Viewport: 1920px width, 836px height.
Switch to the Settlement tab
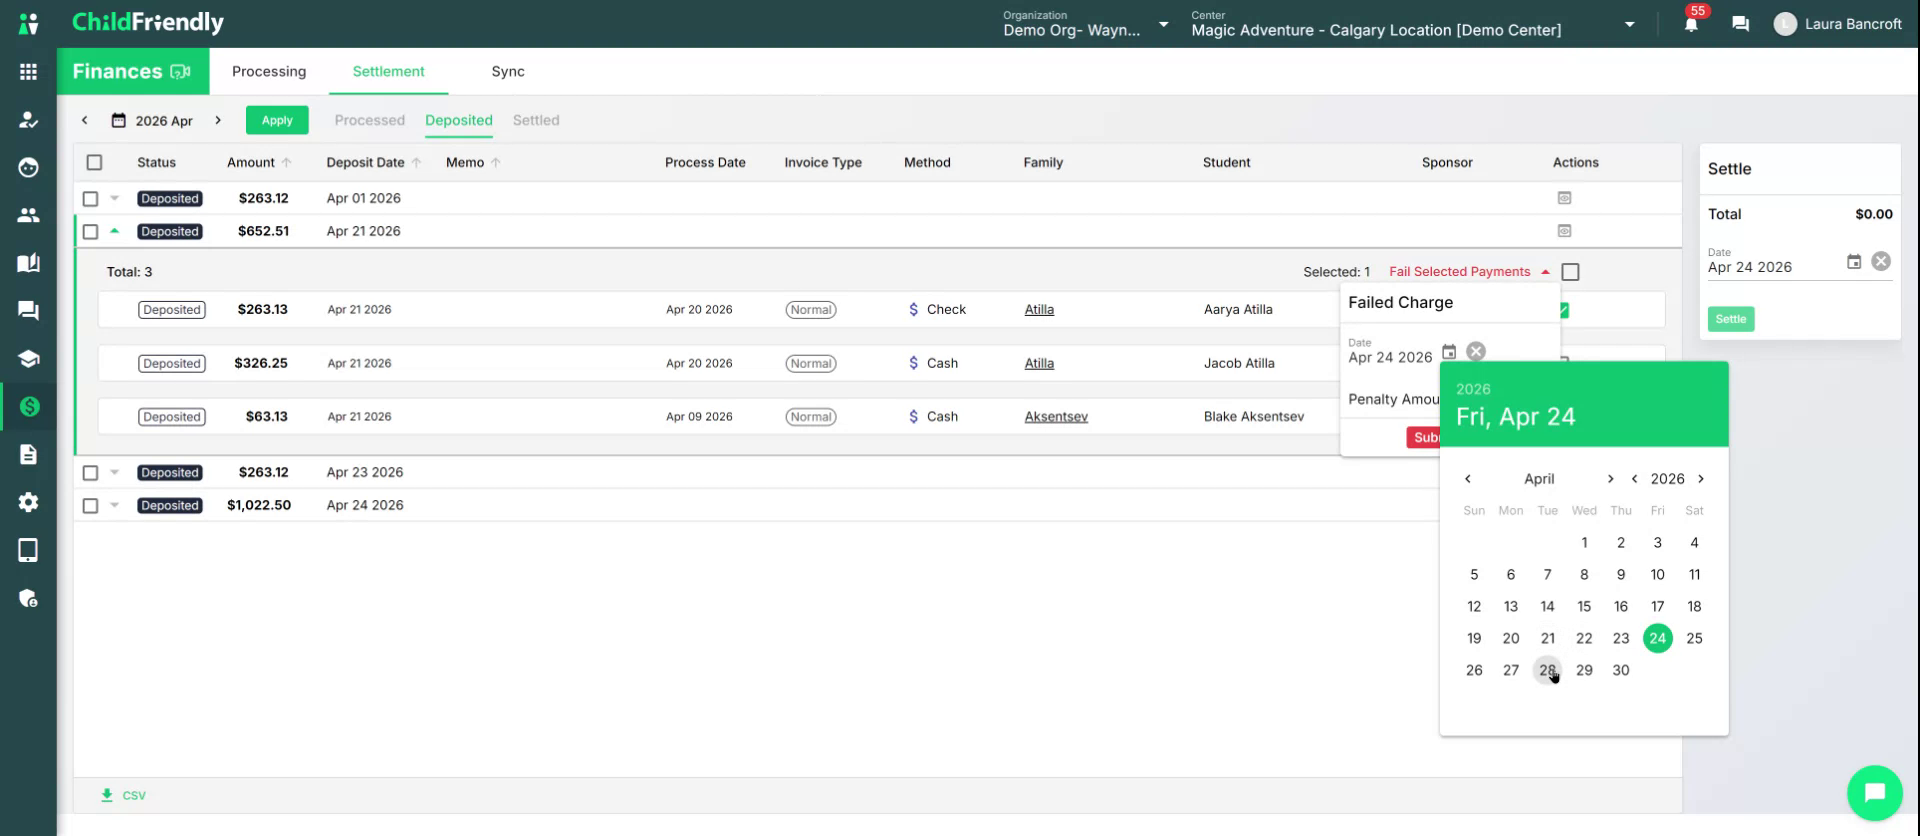[x=388, y=72]
